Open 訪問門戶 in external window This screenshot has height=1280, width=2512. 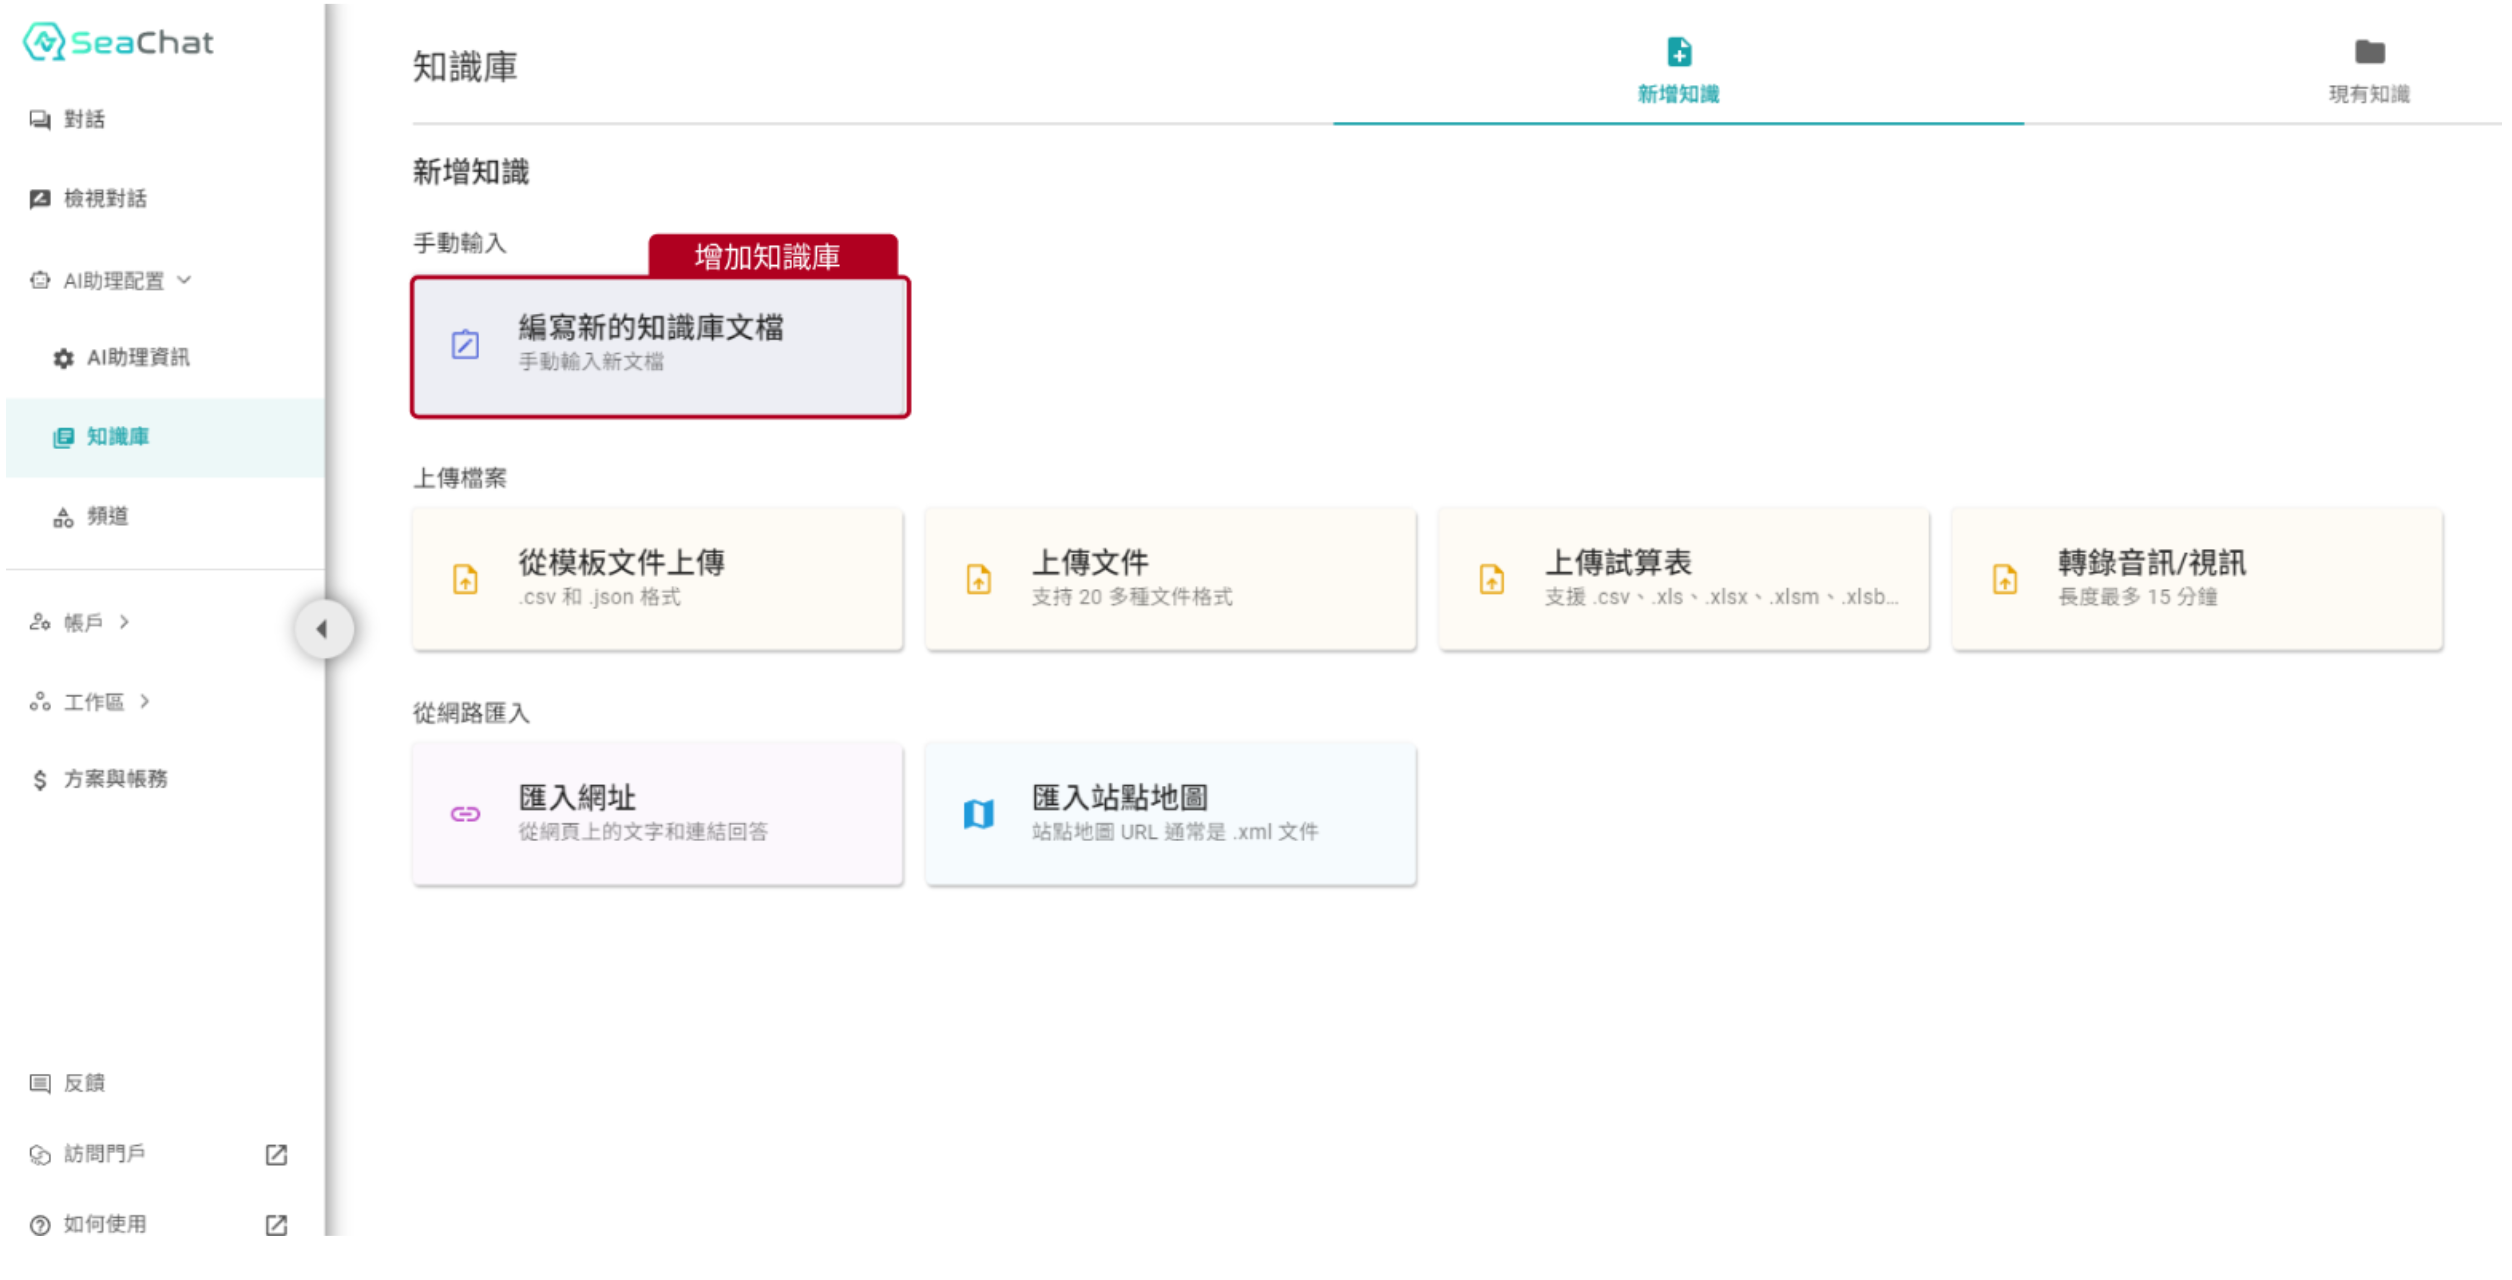(x=275, y=1154)
